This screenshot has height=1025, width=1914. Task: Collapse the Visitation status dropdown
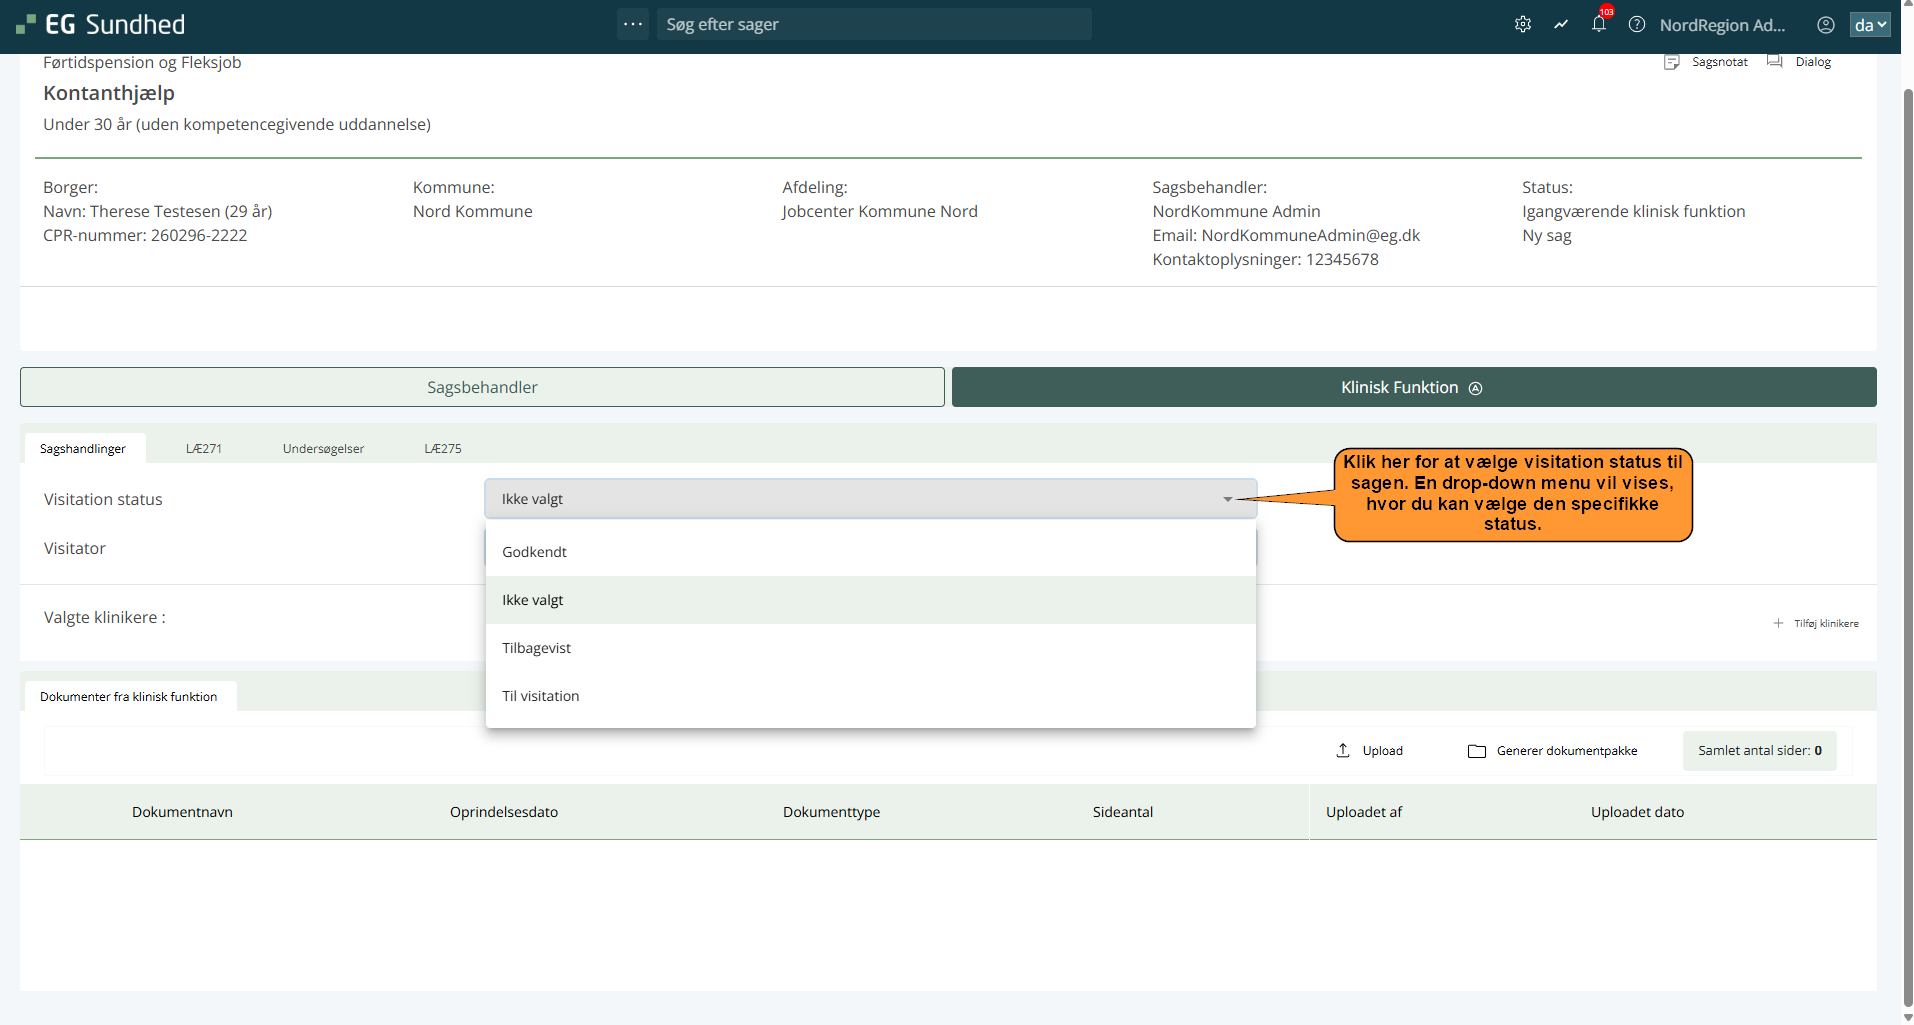[x=1227, y=499]
